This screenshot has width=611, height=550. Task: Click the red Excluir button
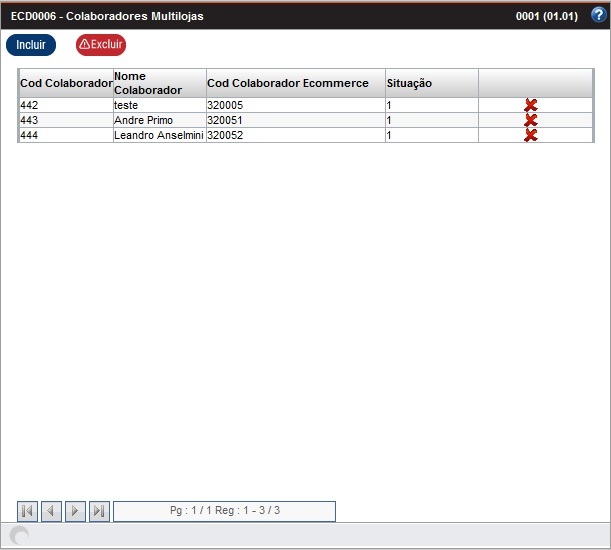point(101,45)
